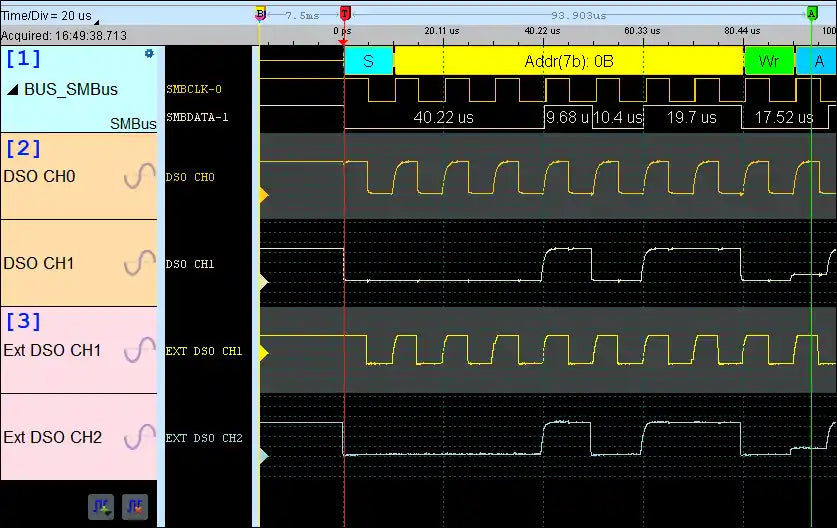The height and width of the screenshot is (528, 837).
Task: Click the Acquired timestamp text
Action: 64,36
